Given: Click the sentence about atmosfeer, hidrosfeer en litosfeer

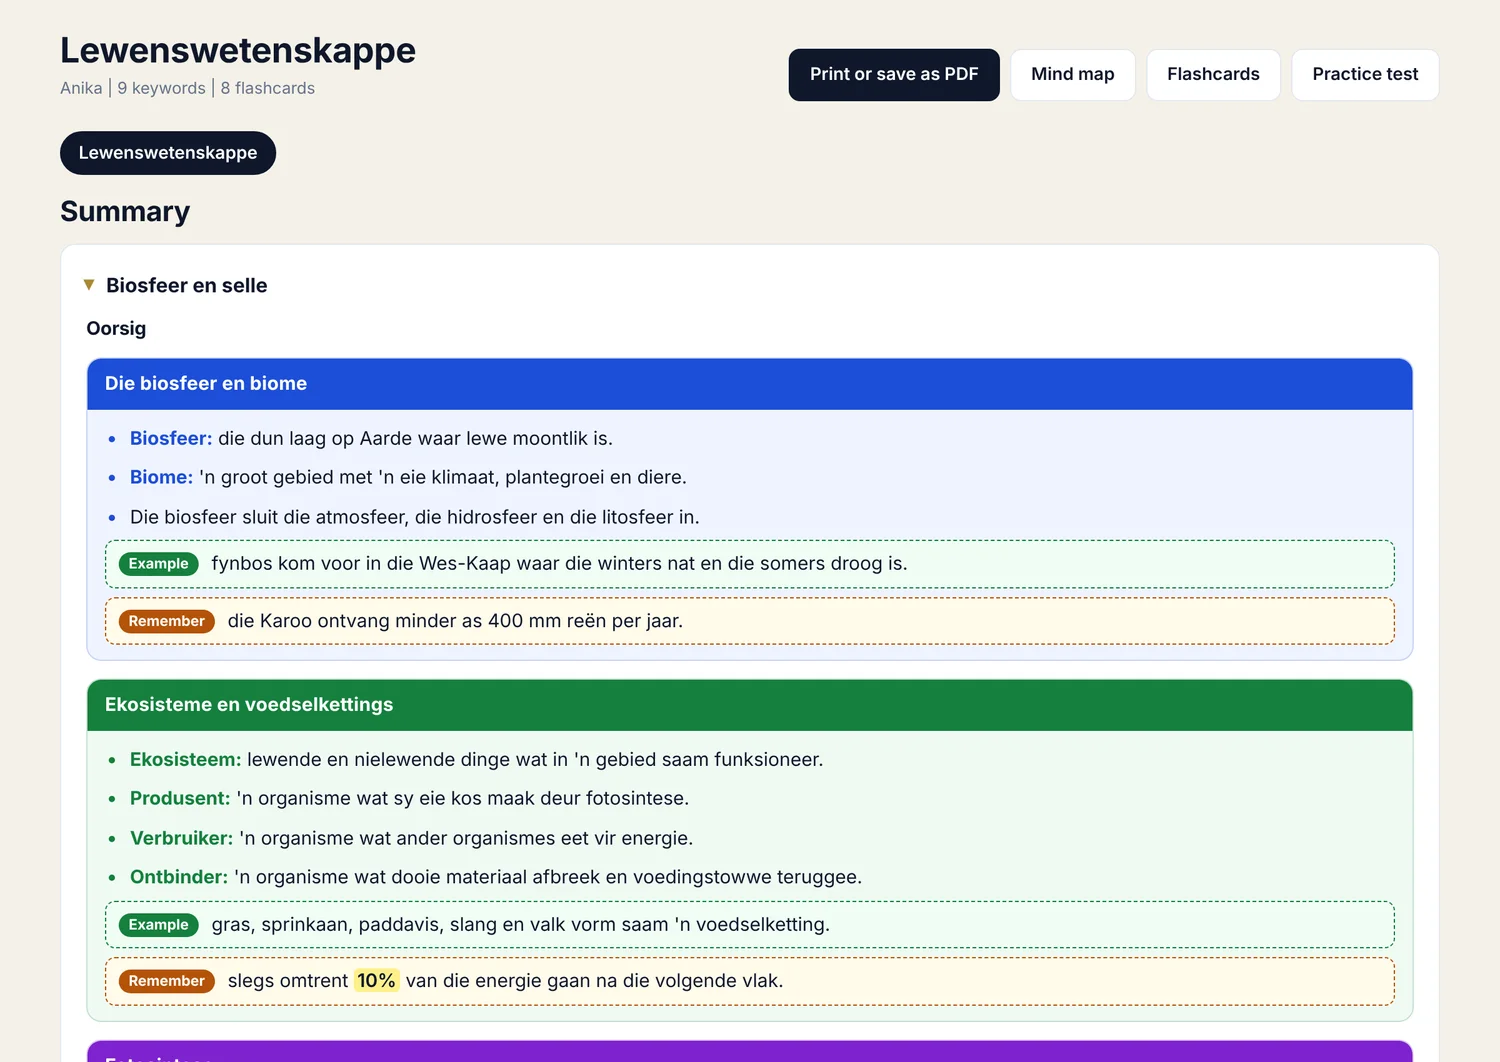Looking at the screenshot, I should (415, 518).
